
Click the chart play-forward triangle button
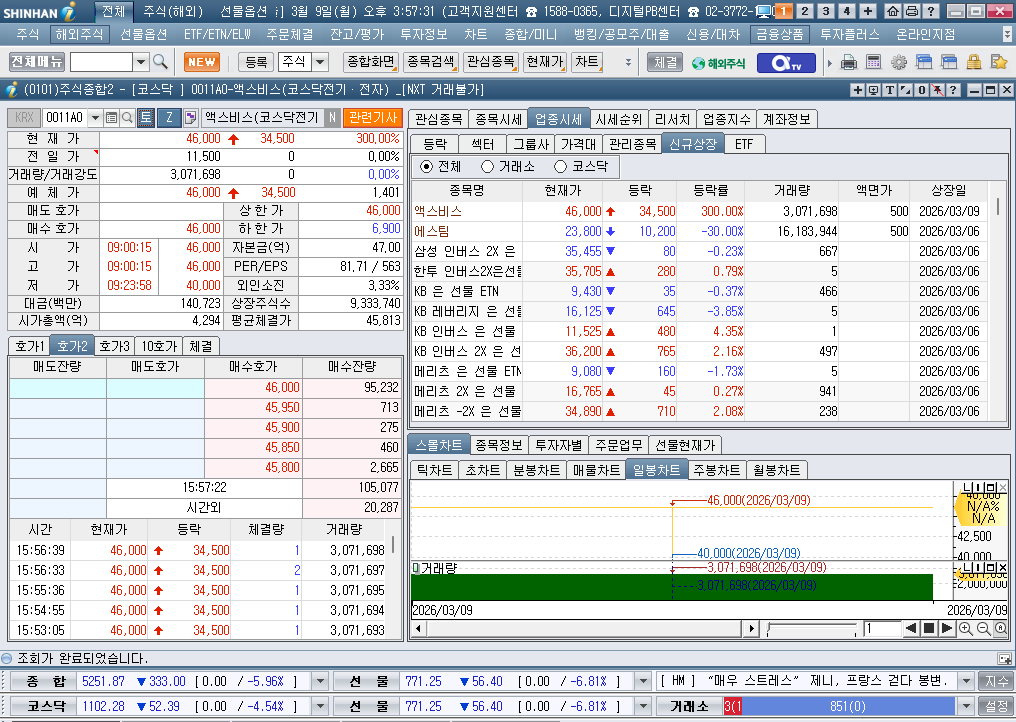946,628
